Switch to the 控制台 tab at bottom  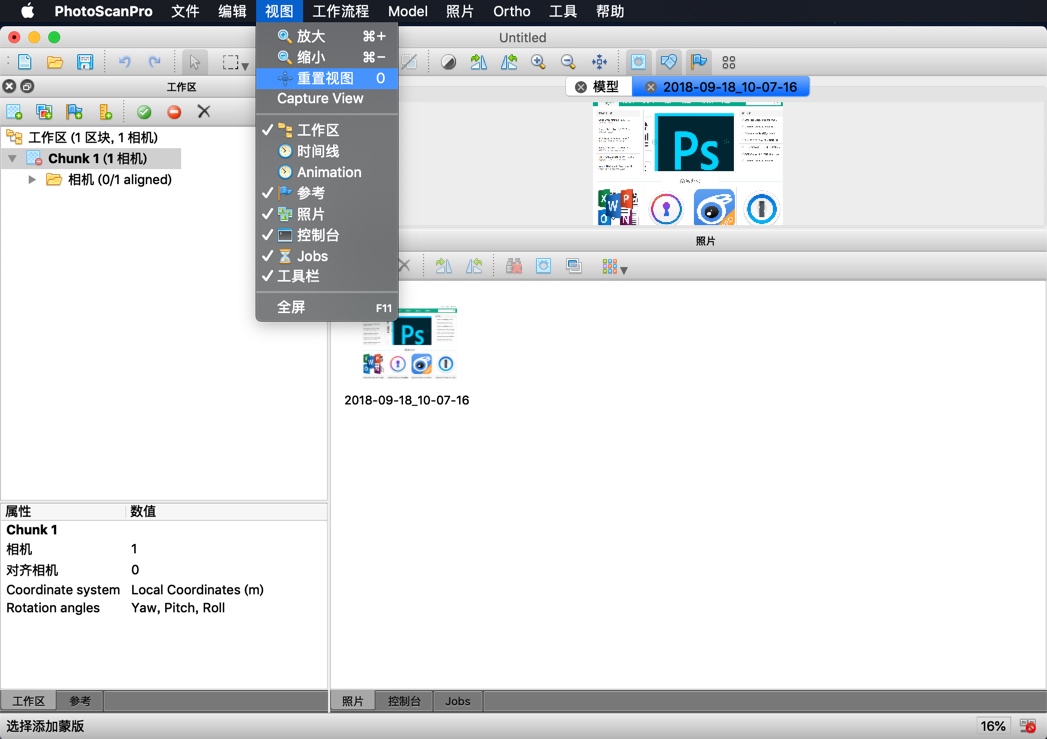(x=404, y=701)
